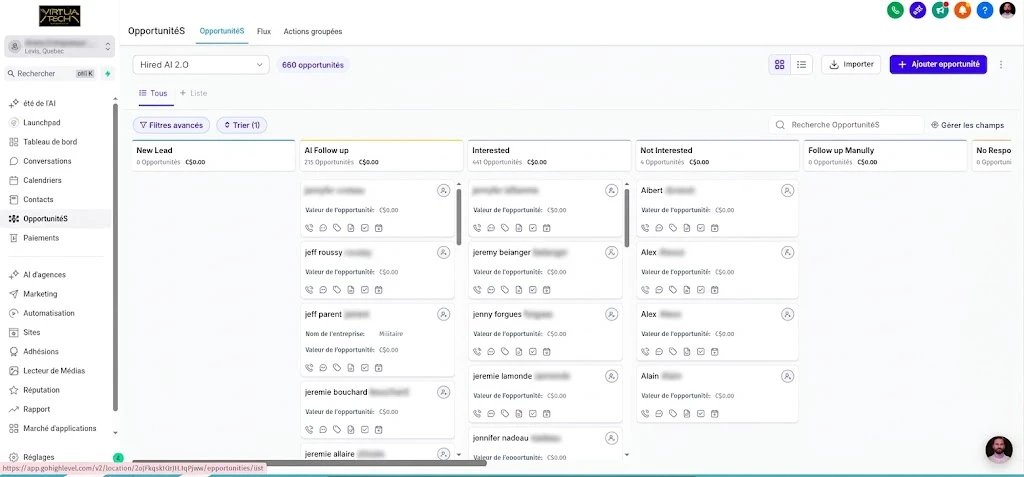This screenshot has width=1024, height=477.
Task: Select the OpportunitéS tab
Action: (222, 31)
